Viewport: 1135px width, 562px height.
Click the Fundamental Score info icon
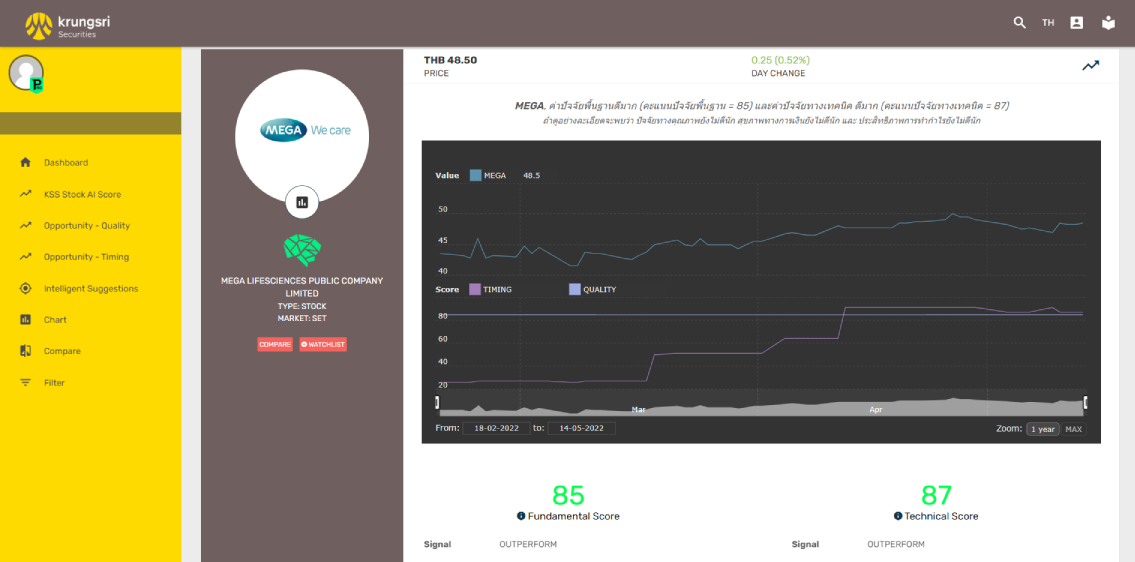point(520,516)
